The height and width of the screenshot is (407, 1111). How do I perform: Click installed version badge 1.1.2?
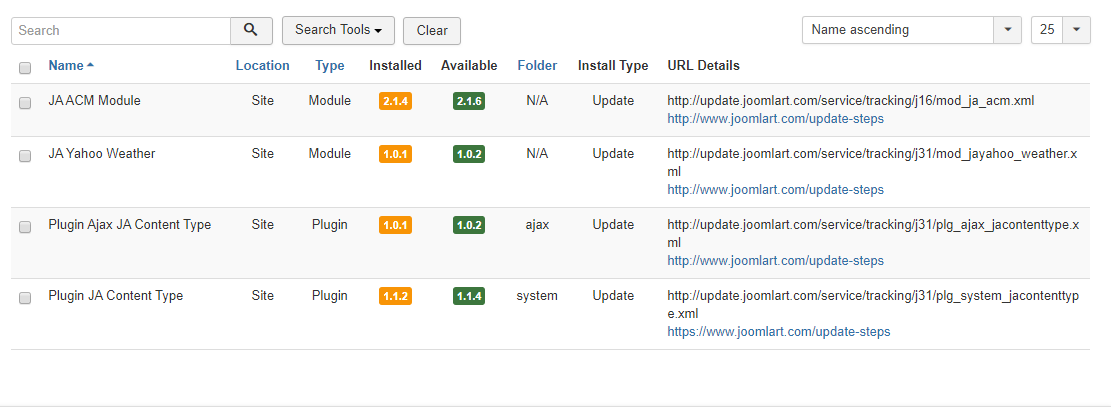point(395,296)
